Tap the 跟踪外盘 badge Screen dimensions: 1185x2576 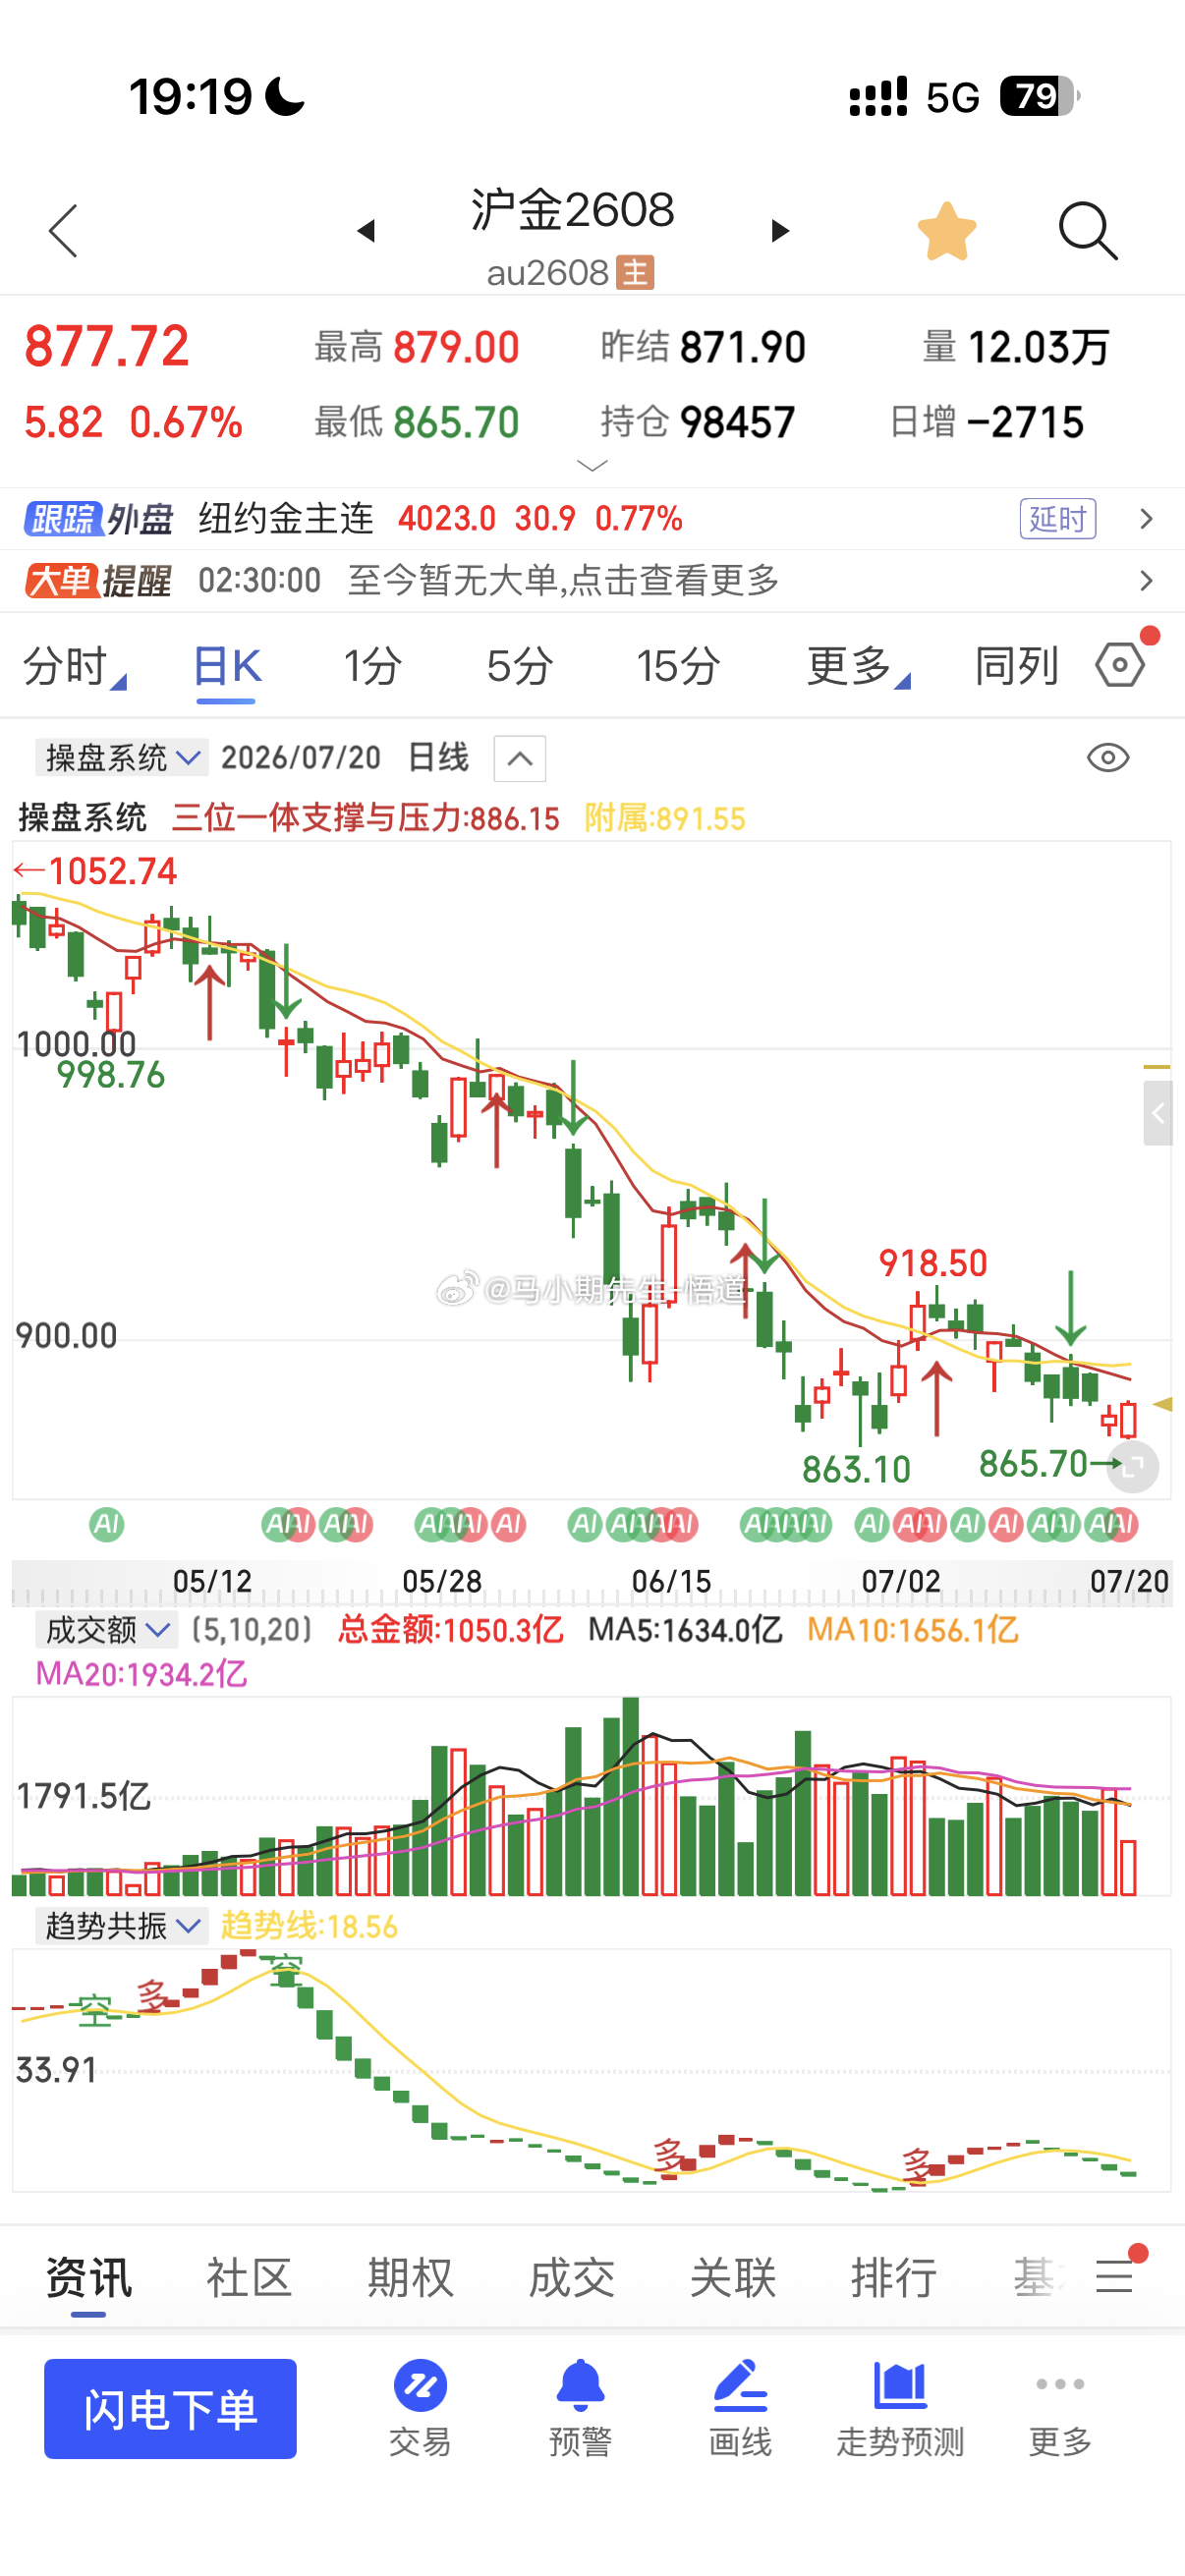pos(99,519)
